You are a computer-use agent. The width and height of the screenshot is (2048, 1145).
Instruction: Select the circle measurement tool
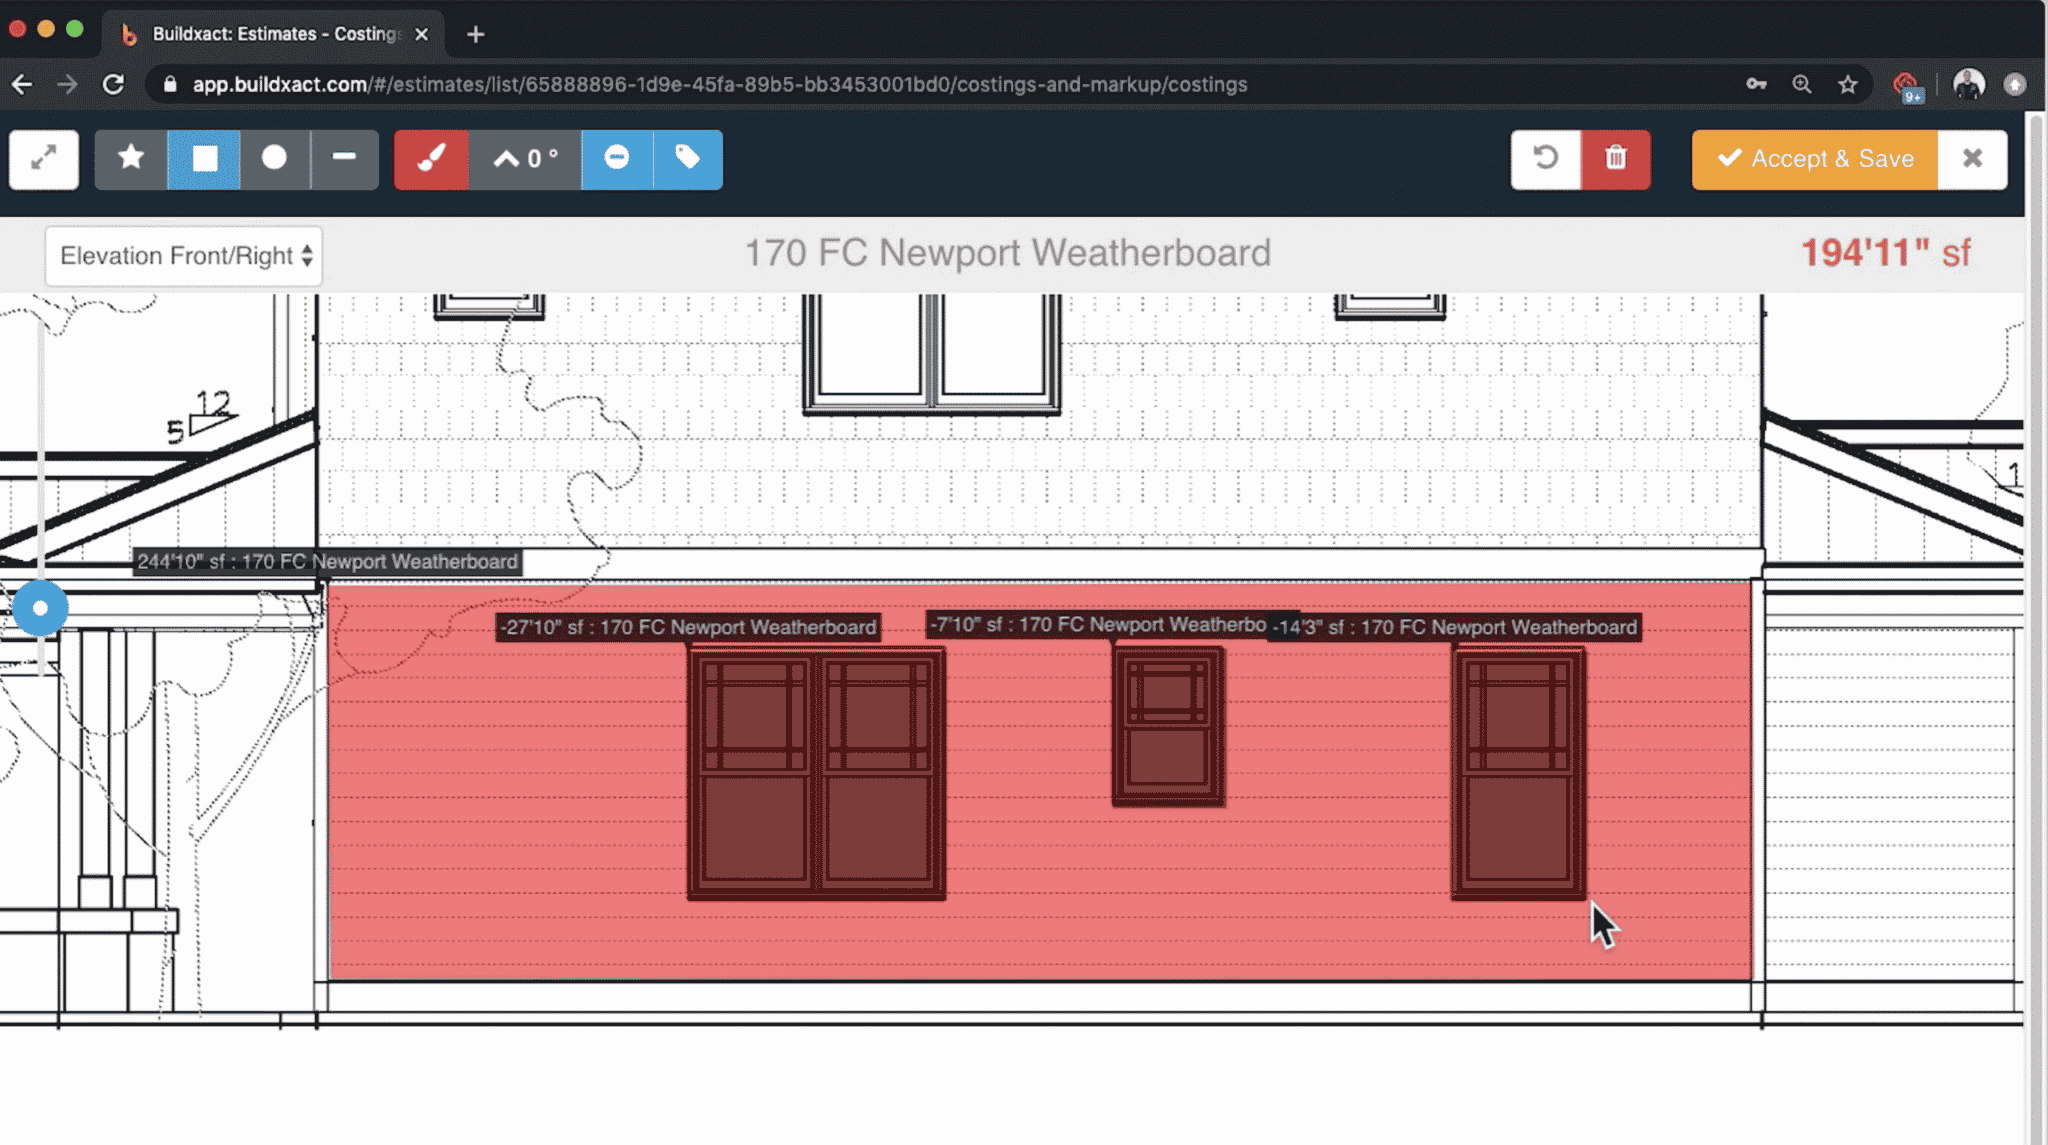tap(275, 159)
